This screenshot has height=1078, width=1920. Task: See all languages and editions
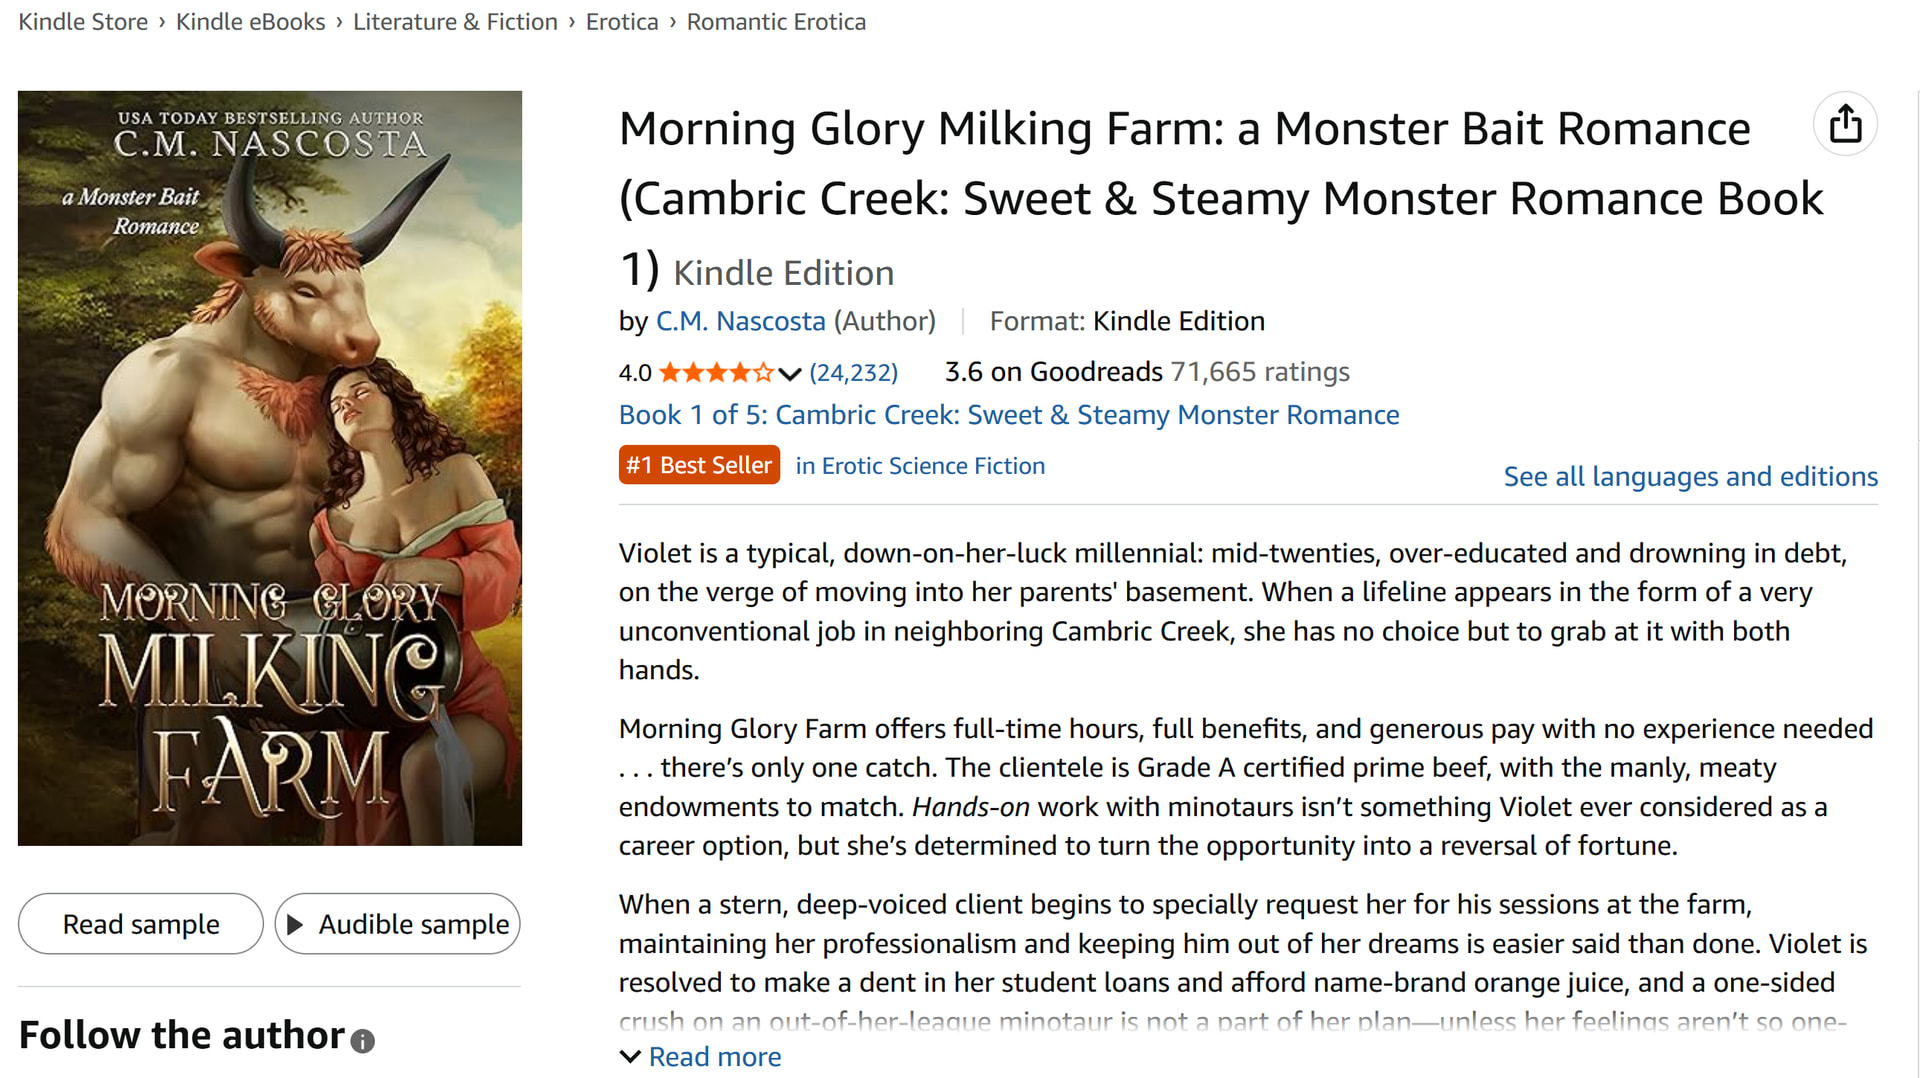[x=1690, y=477]
